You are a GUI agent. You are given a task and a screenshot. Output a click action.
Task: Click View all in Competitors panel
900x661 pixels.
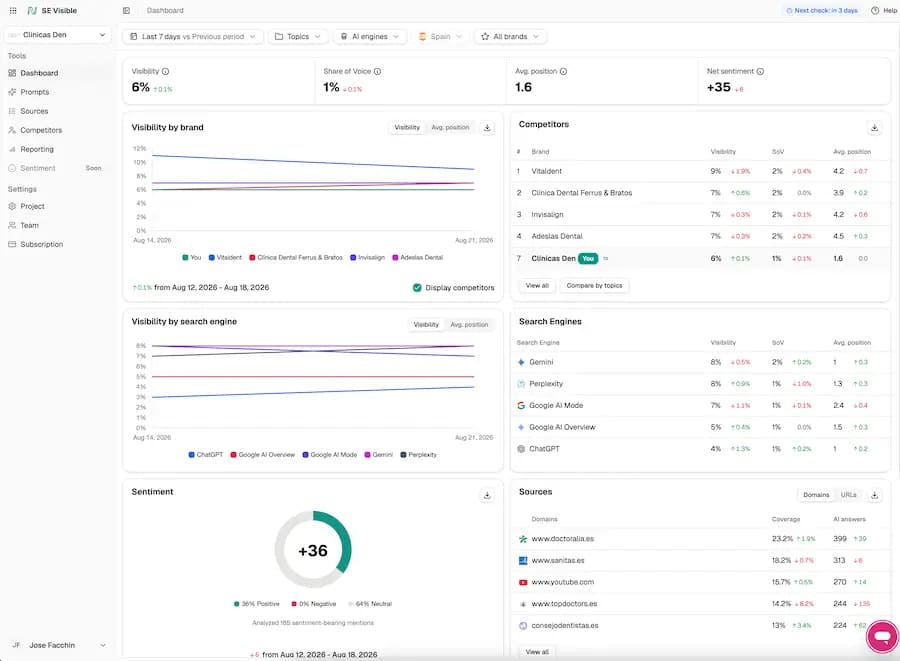coord(537,286)
